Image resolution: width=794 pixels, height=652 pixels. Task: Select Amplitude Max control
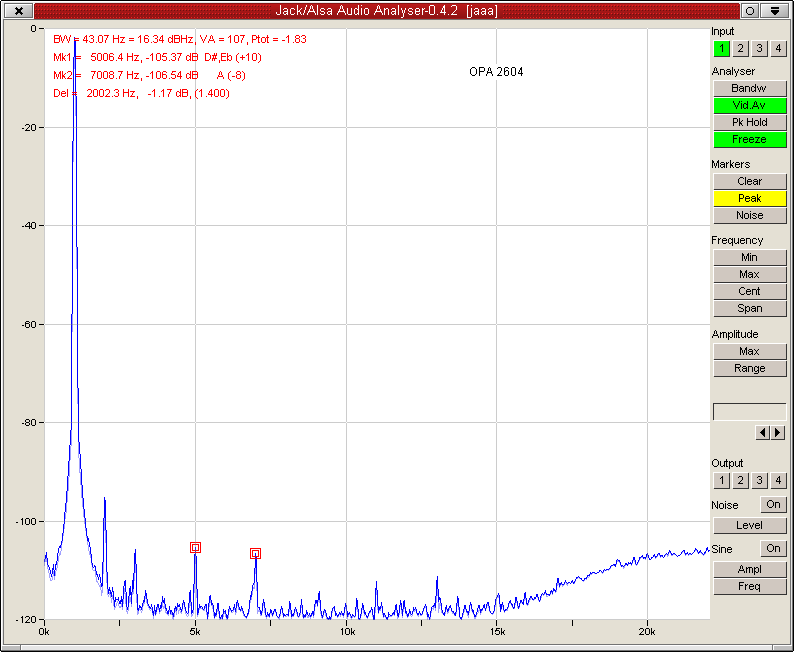click(749, 351)
